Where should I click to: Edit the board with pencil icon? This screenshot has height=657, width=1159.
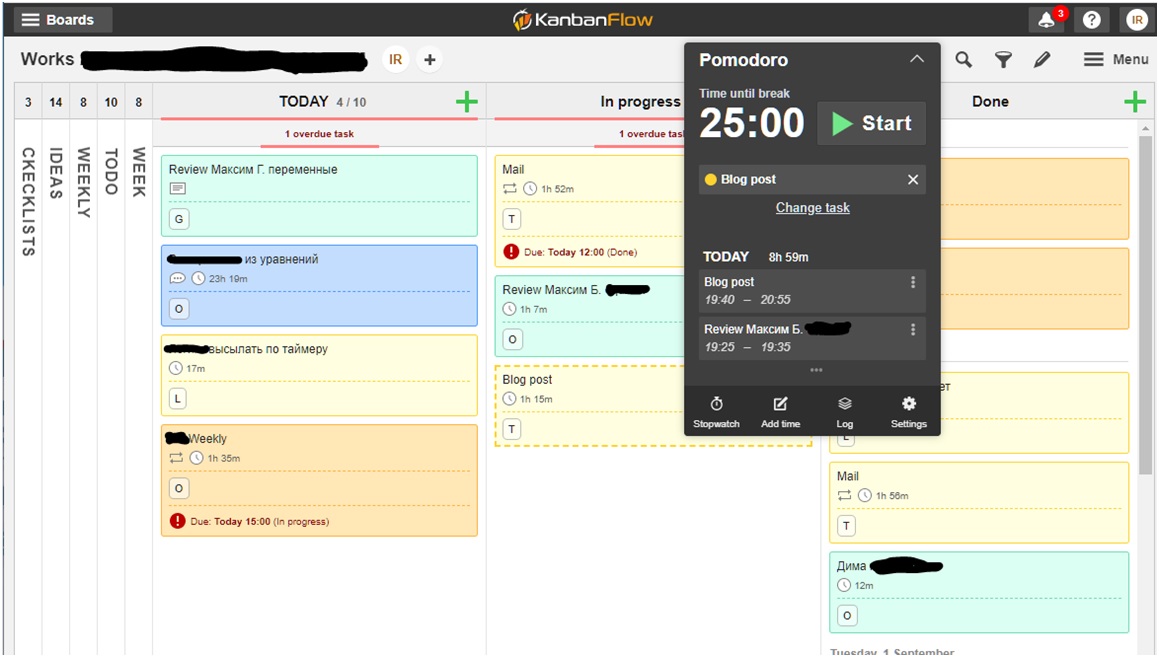pyautogui.click(x=1042, y=59)
